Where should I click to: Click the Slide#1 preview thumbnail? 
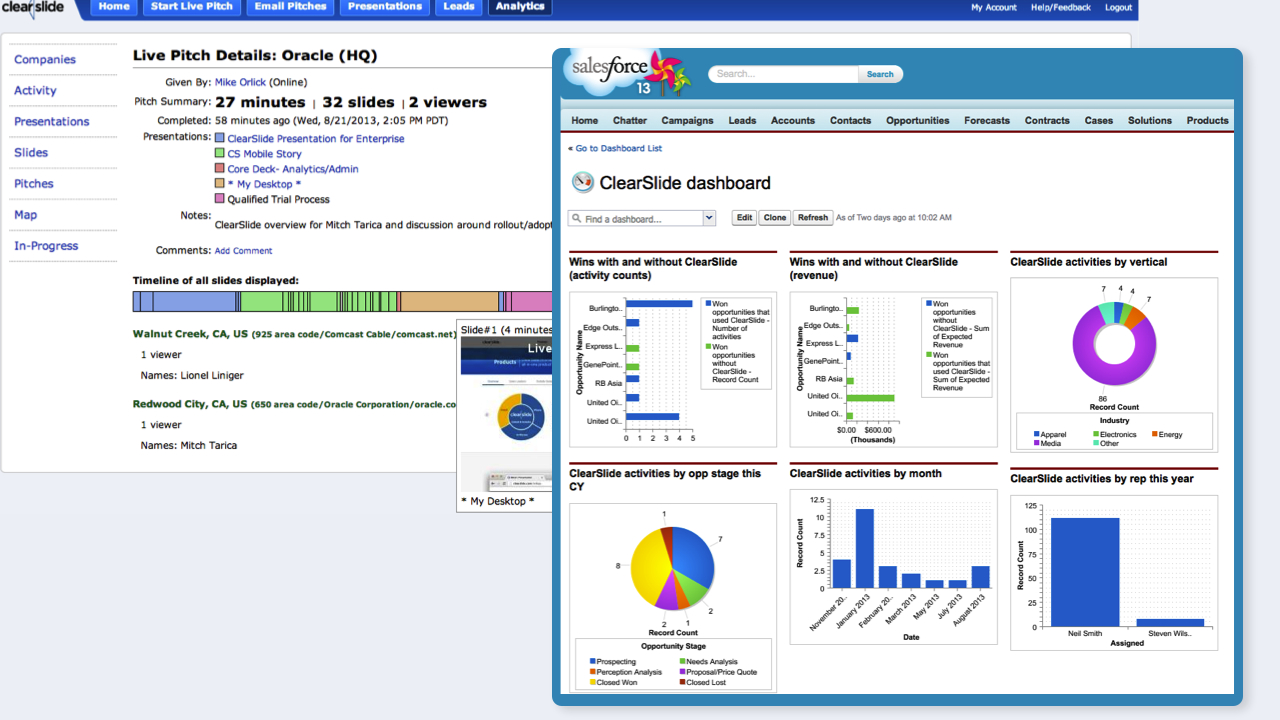click(506, 413)
